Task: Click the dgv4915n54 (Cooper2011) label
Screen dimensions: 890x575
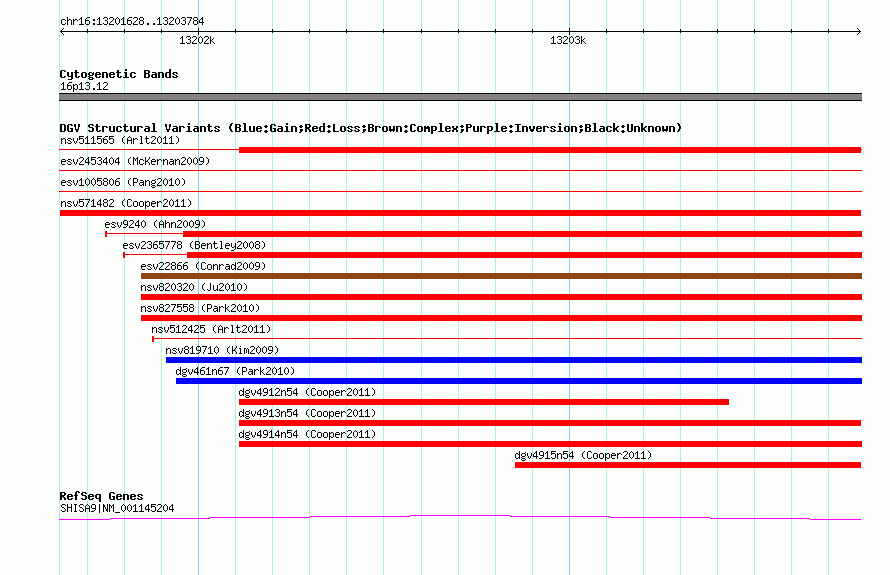Action: click(583, 455)
